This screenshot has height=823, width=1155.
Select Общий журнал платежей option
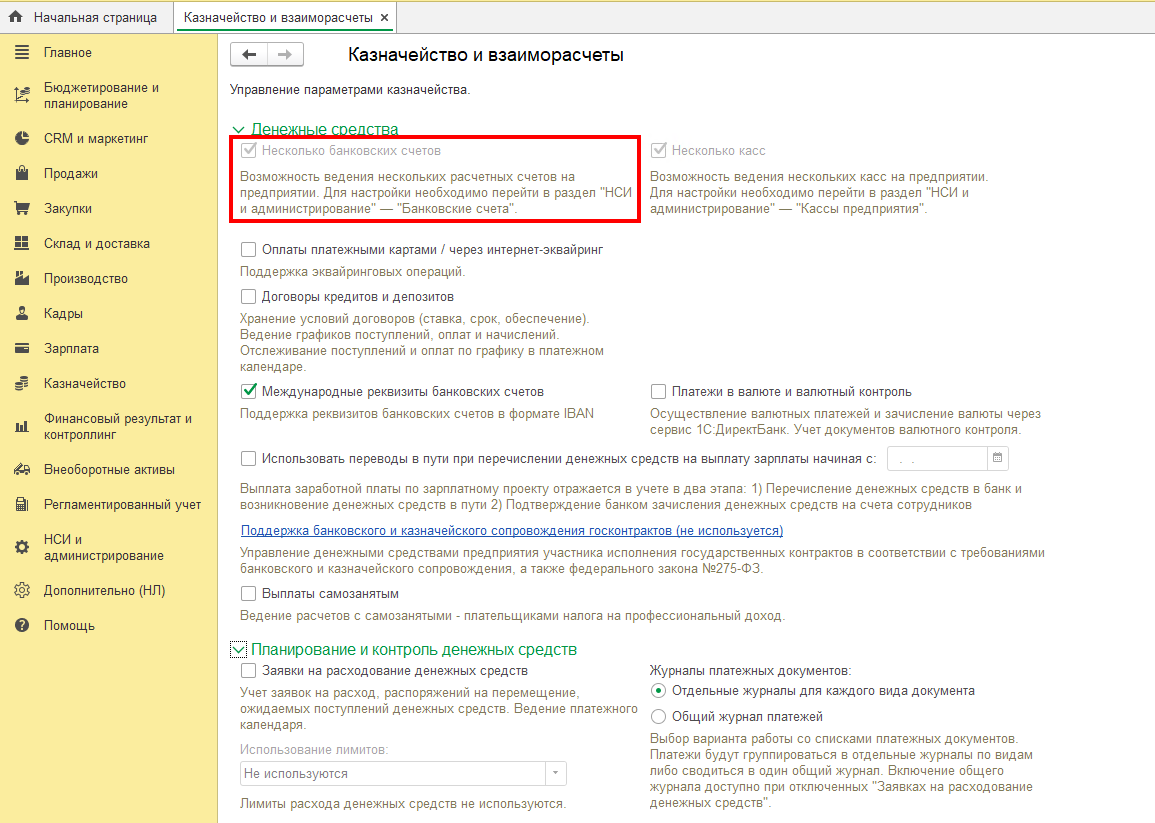(x=659, y=716)
